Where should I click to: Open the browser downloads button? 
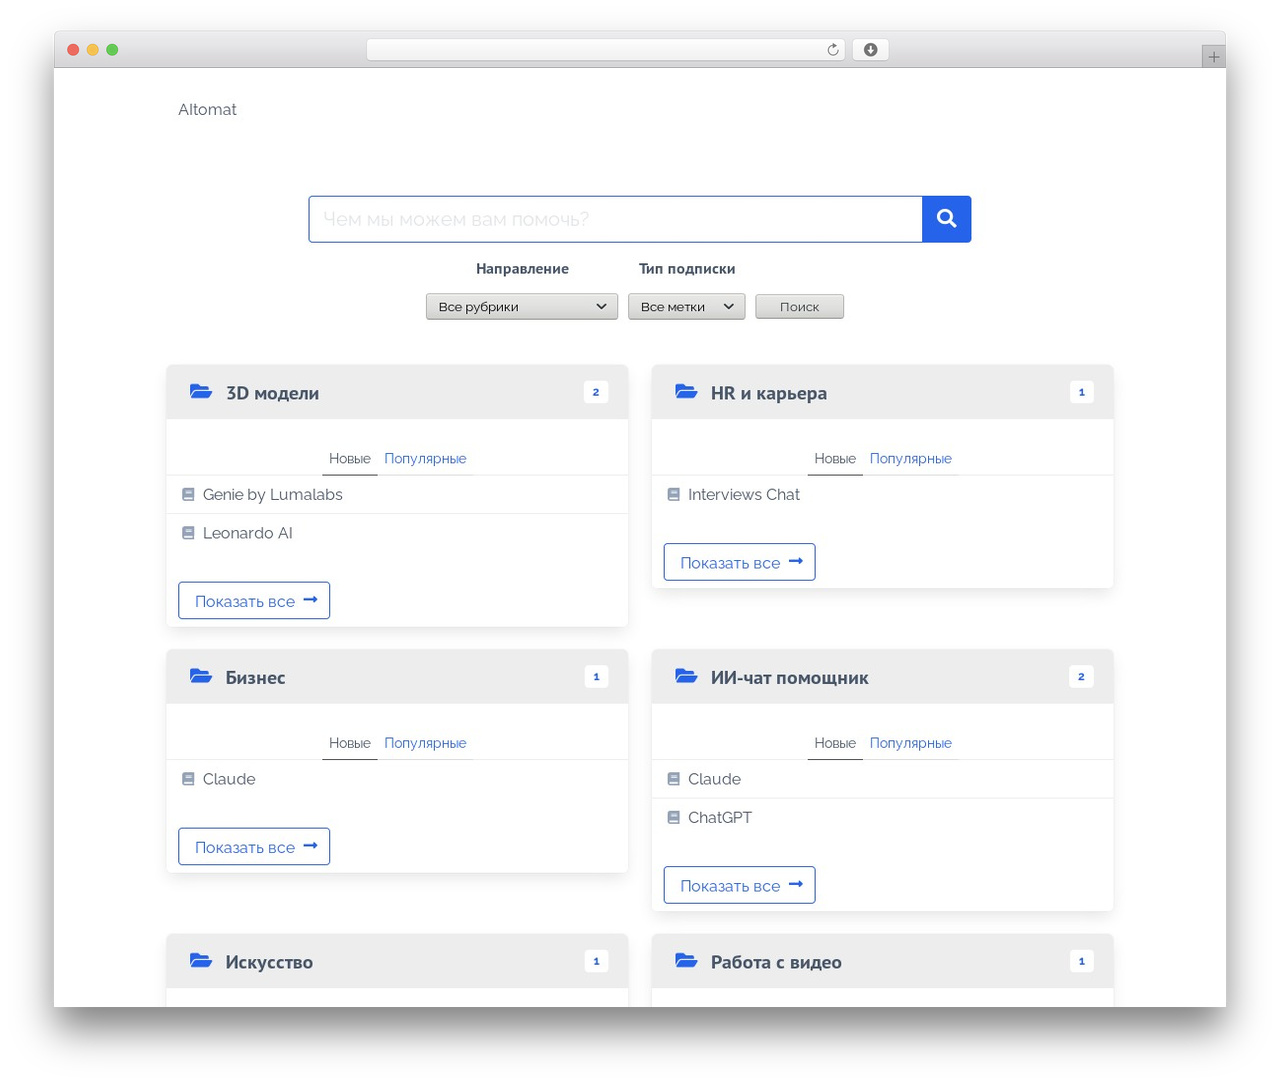(870, 50)
